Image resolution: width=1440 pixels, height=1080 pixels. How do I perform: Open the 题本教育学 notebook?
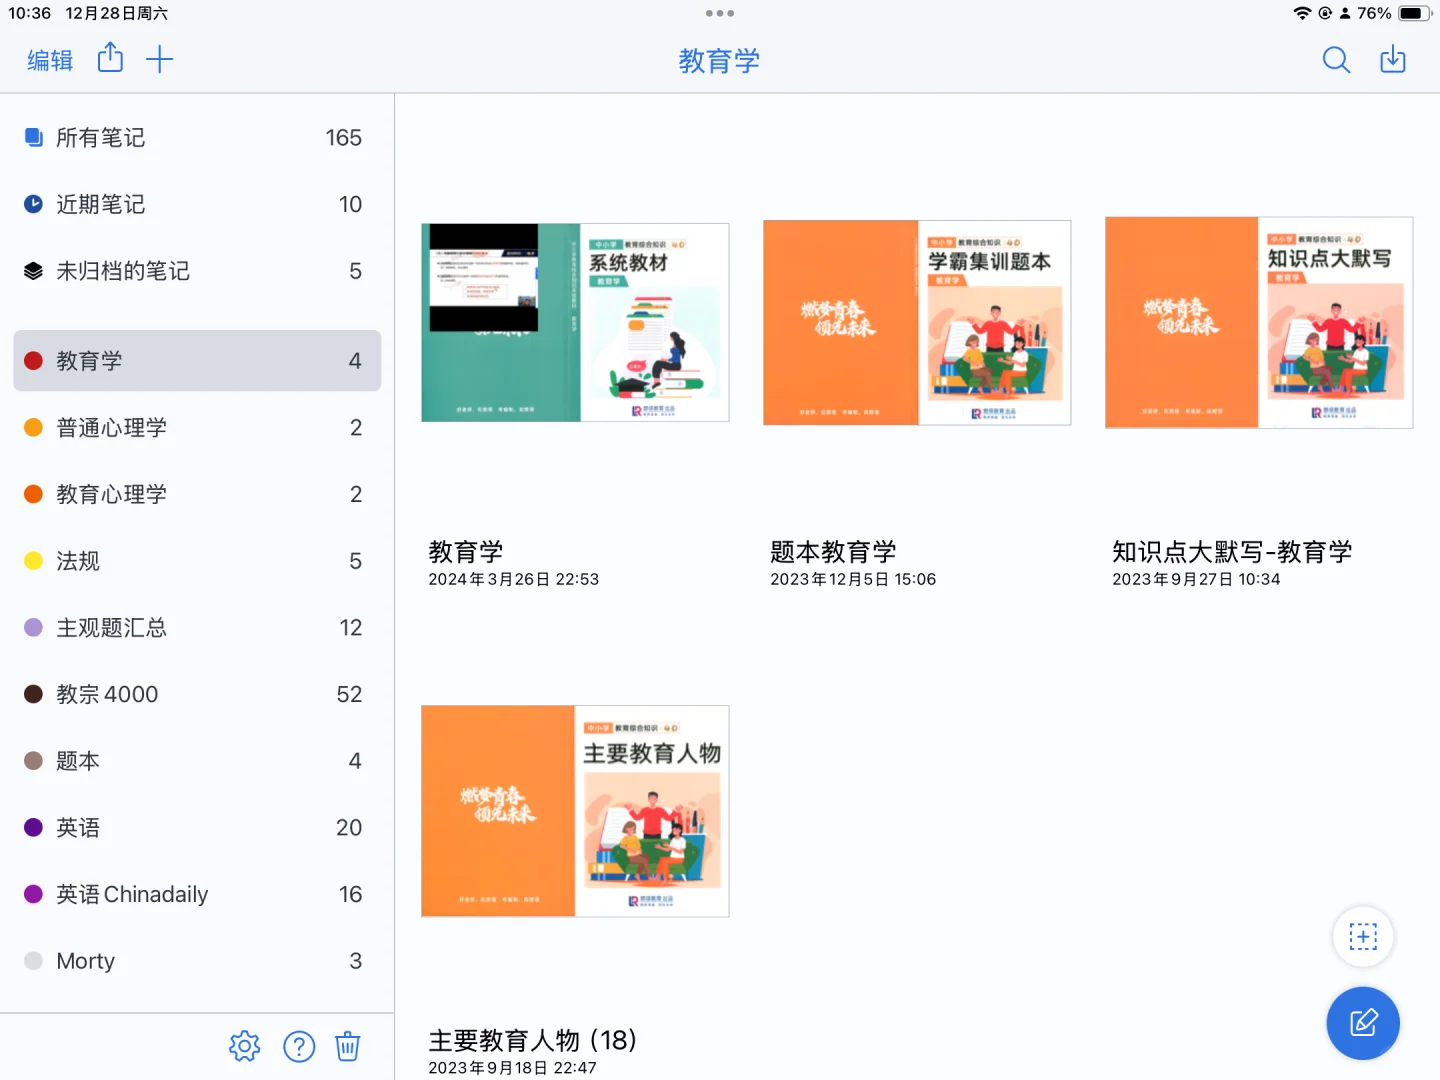coord(916,322)
